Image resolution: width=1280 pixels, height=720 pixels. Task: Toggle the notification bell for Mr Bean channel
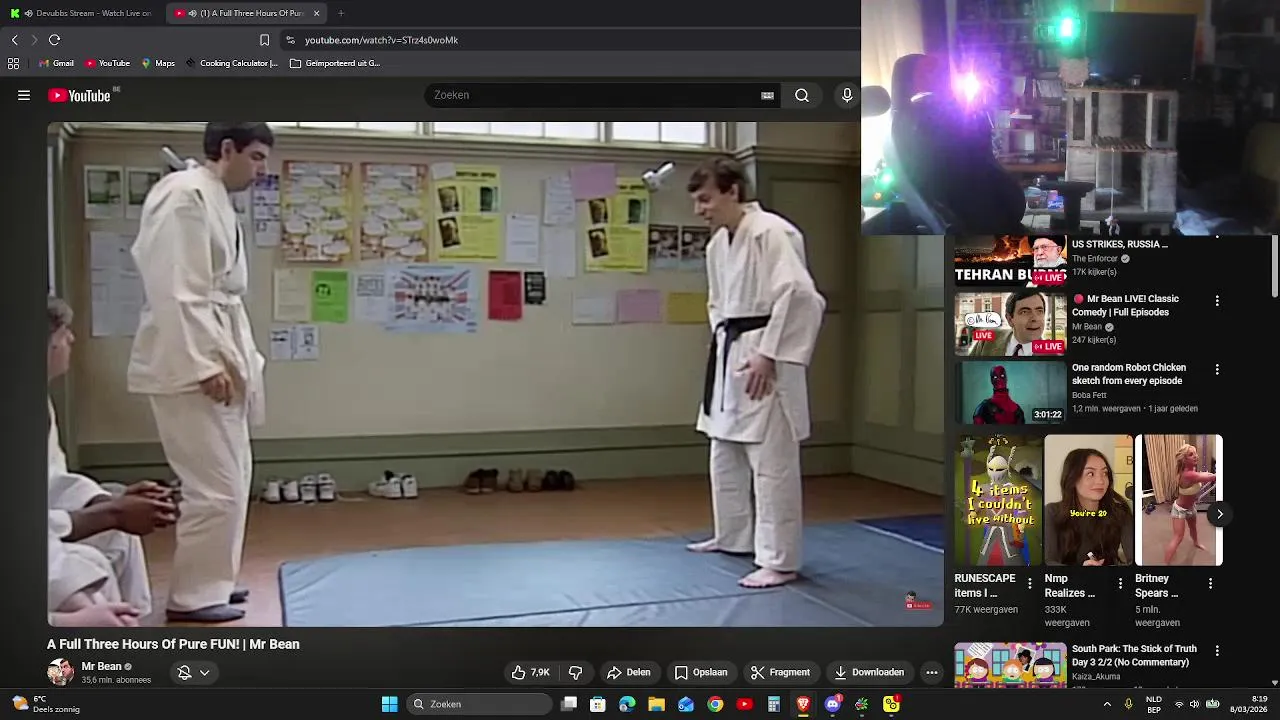[x=184, y=672]
